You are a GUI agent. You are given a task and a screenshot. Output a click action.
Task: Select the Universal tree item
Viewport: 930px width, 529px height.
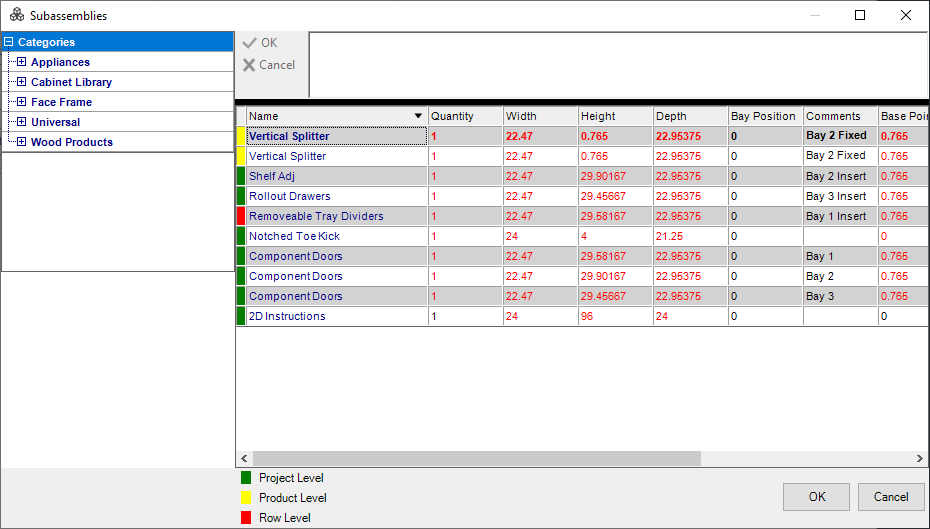pos(55,122)
